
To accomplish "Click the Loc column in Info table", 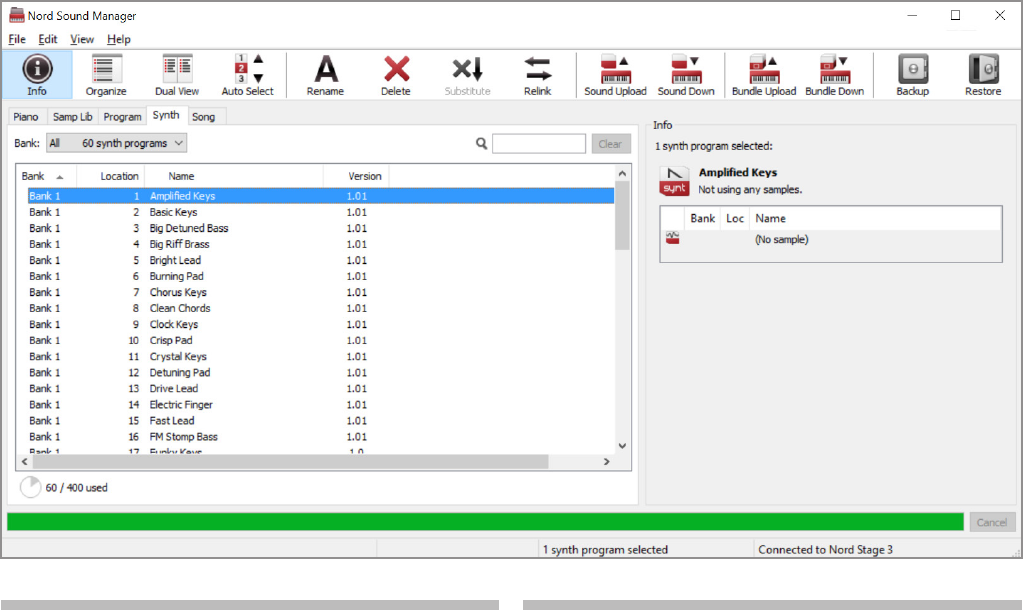I will 735,219.
